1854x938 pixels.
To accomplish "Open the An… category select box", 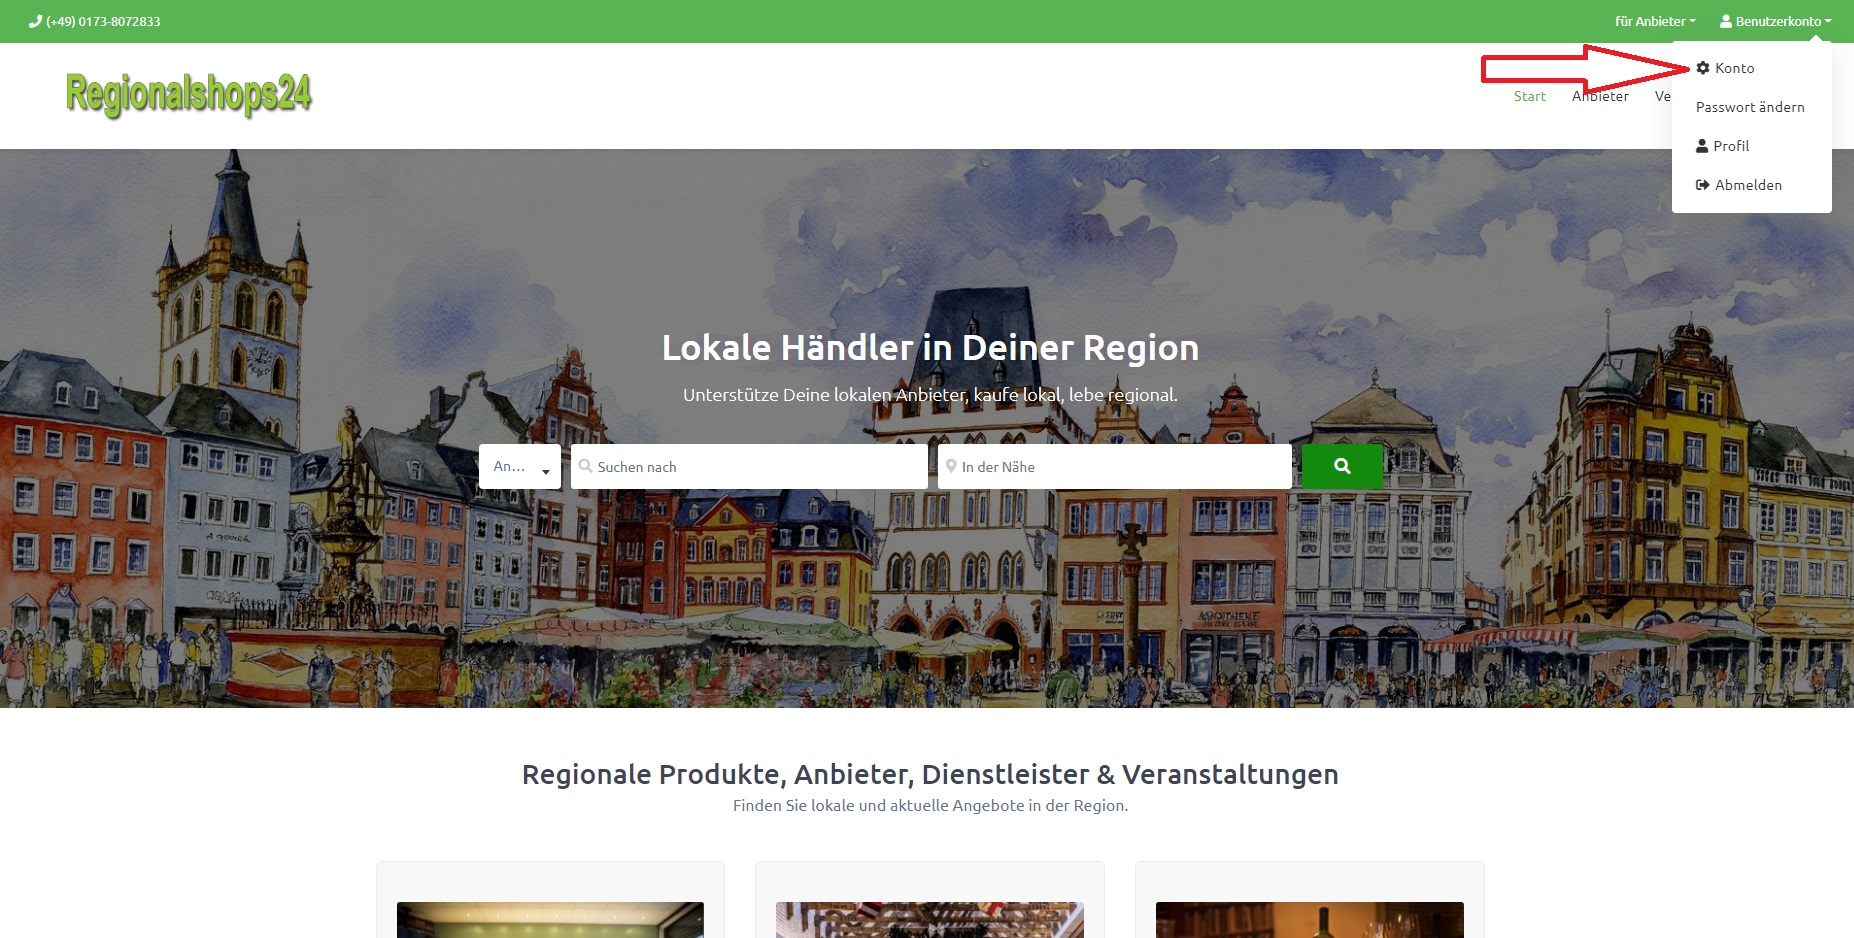I will click(520, 466).
